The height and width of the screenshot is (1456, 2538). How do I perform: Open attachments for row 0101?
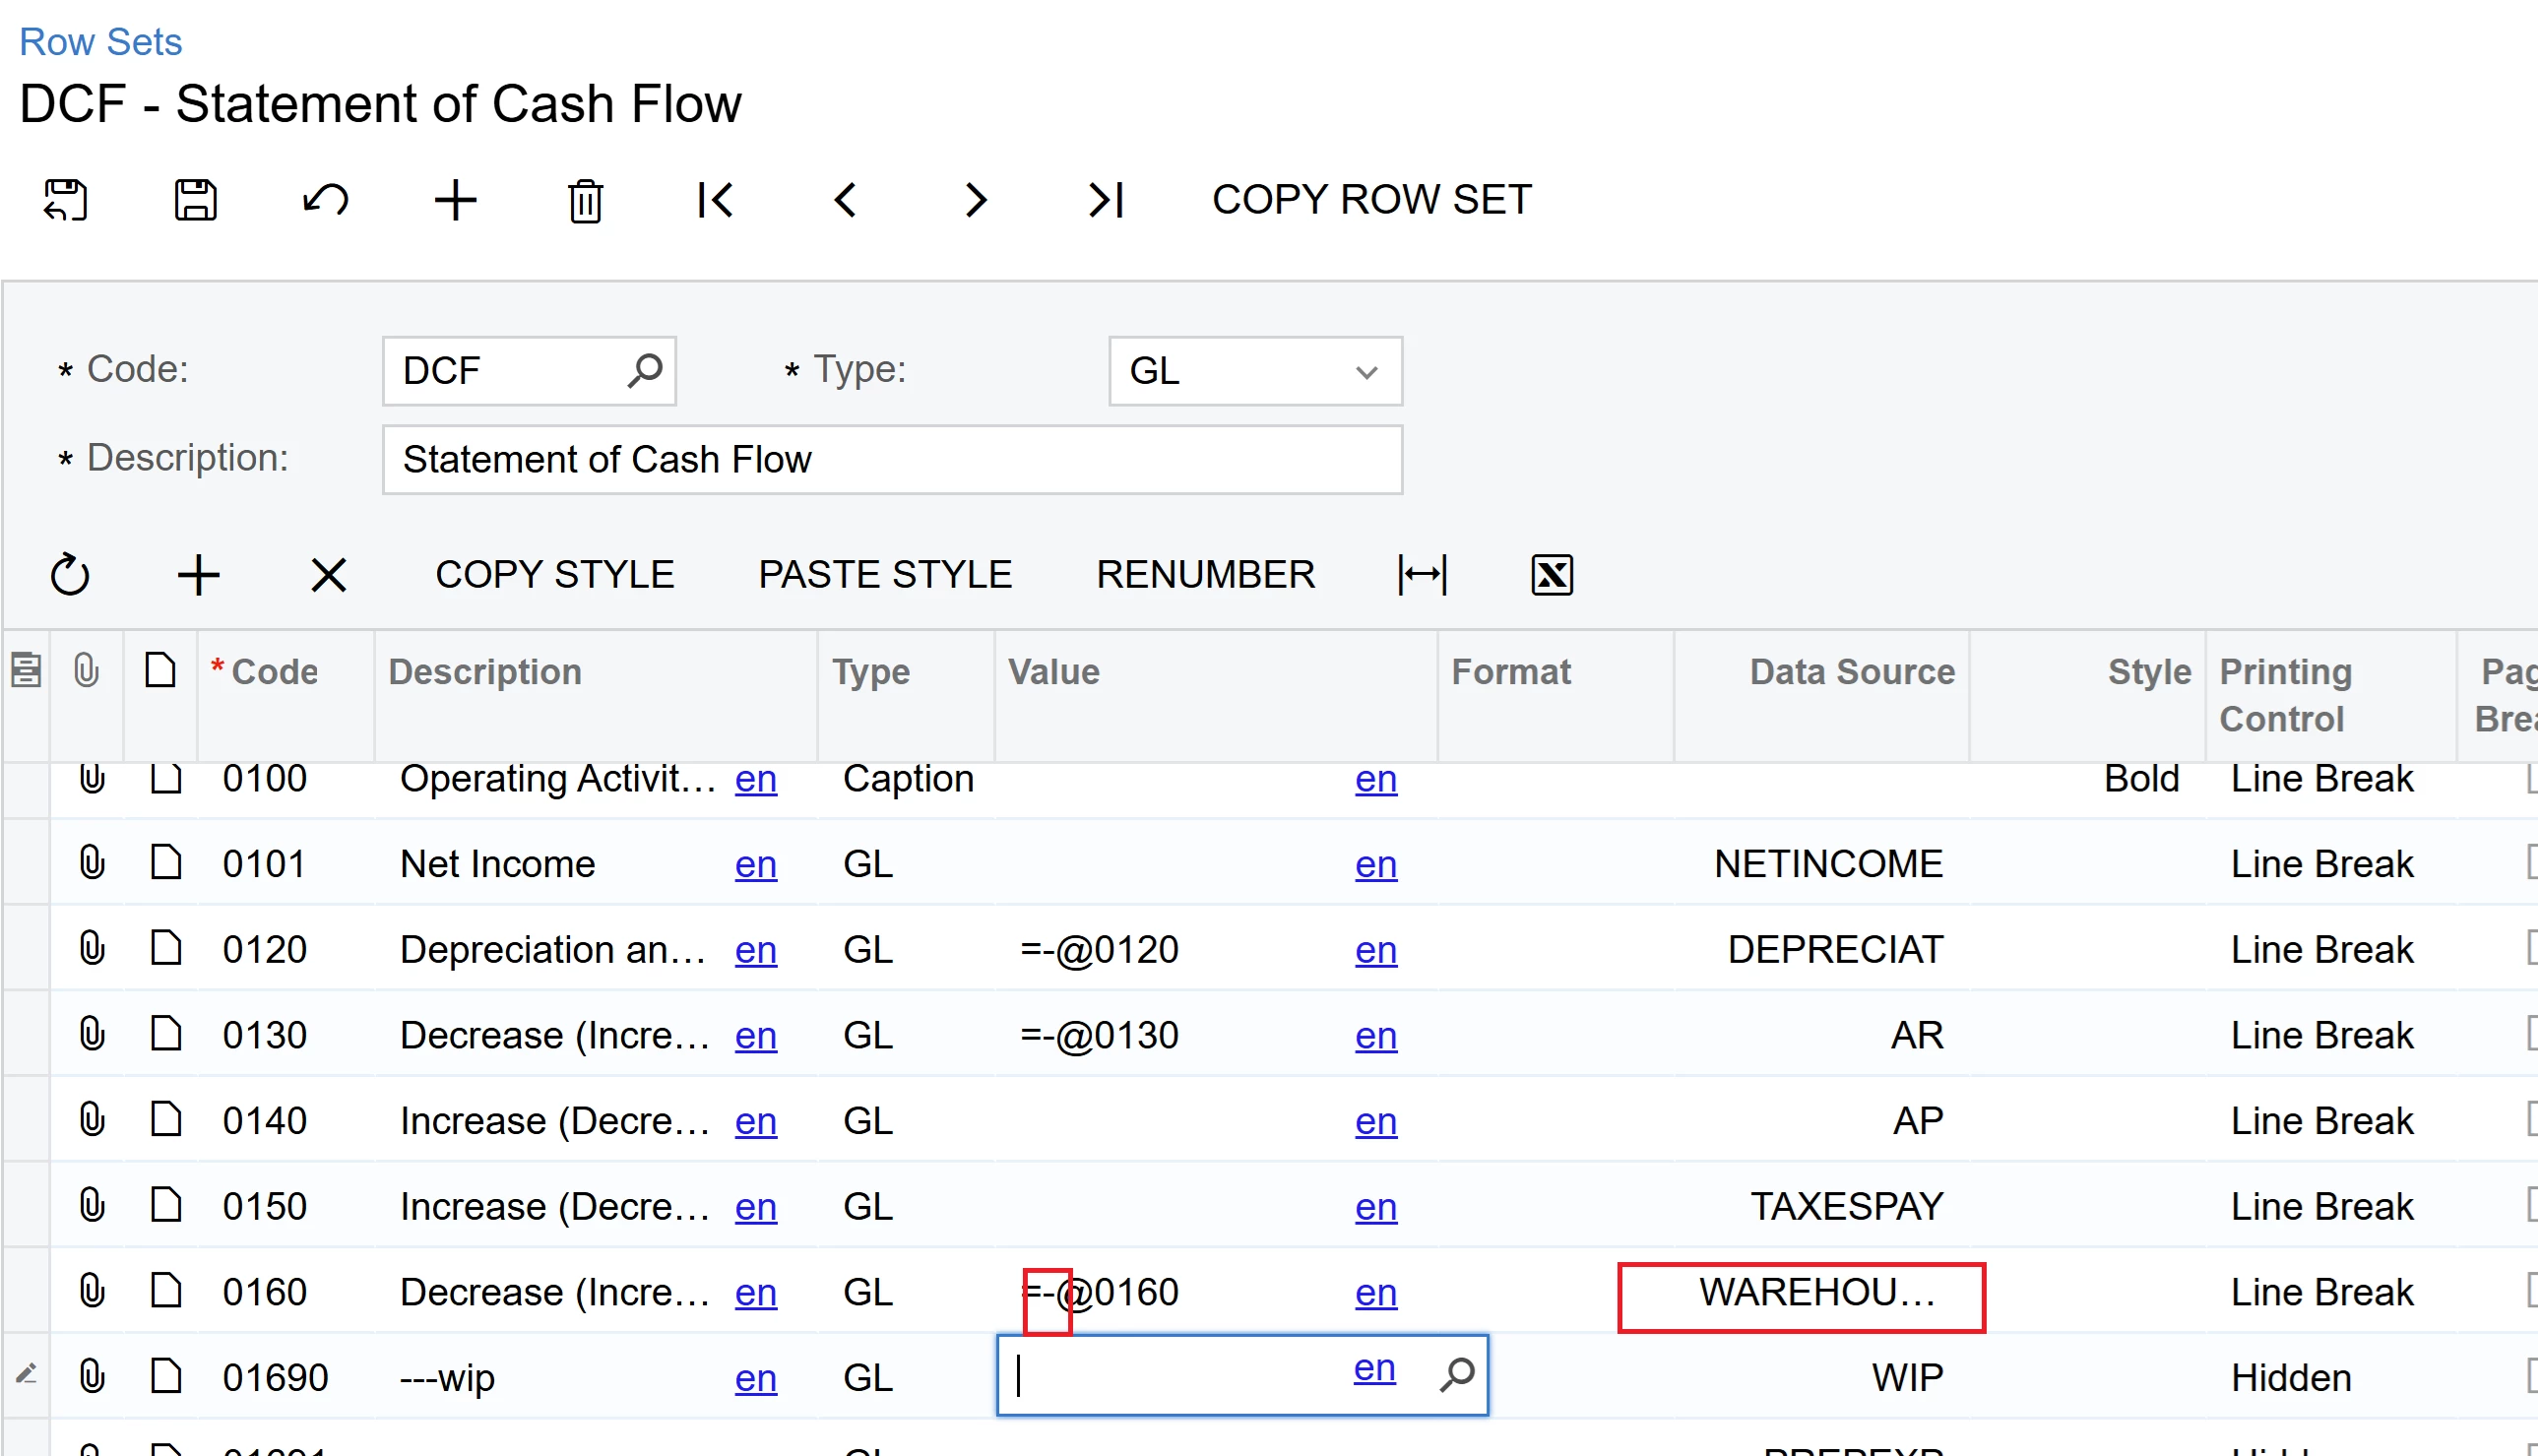pos(92,862)
